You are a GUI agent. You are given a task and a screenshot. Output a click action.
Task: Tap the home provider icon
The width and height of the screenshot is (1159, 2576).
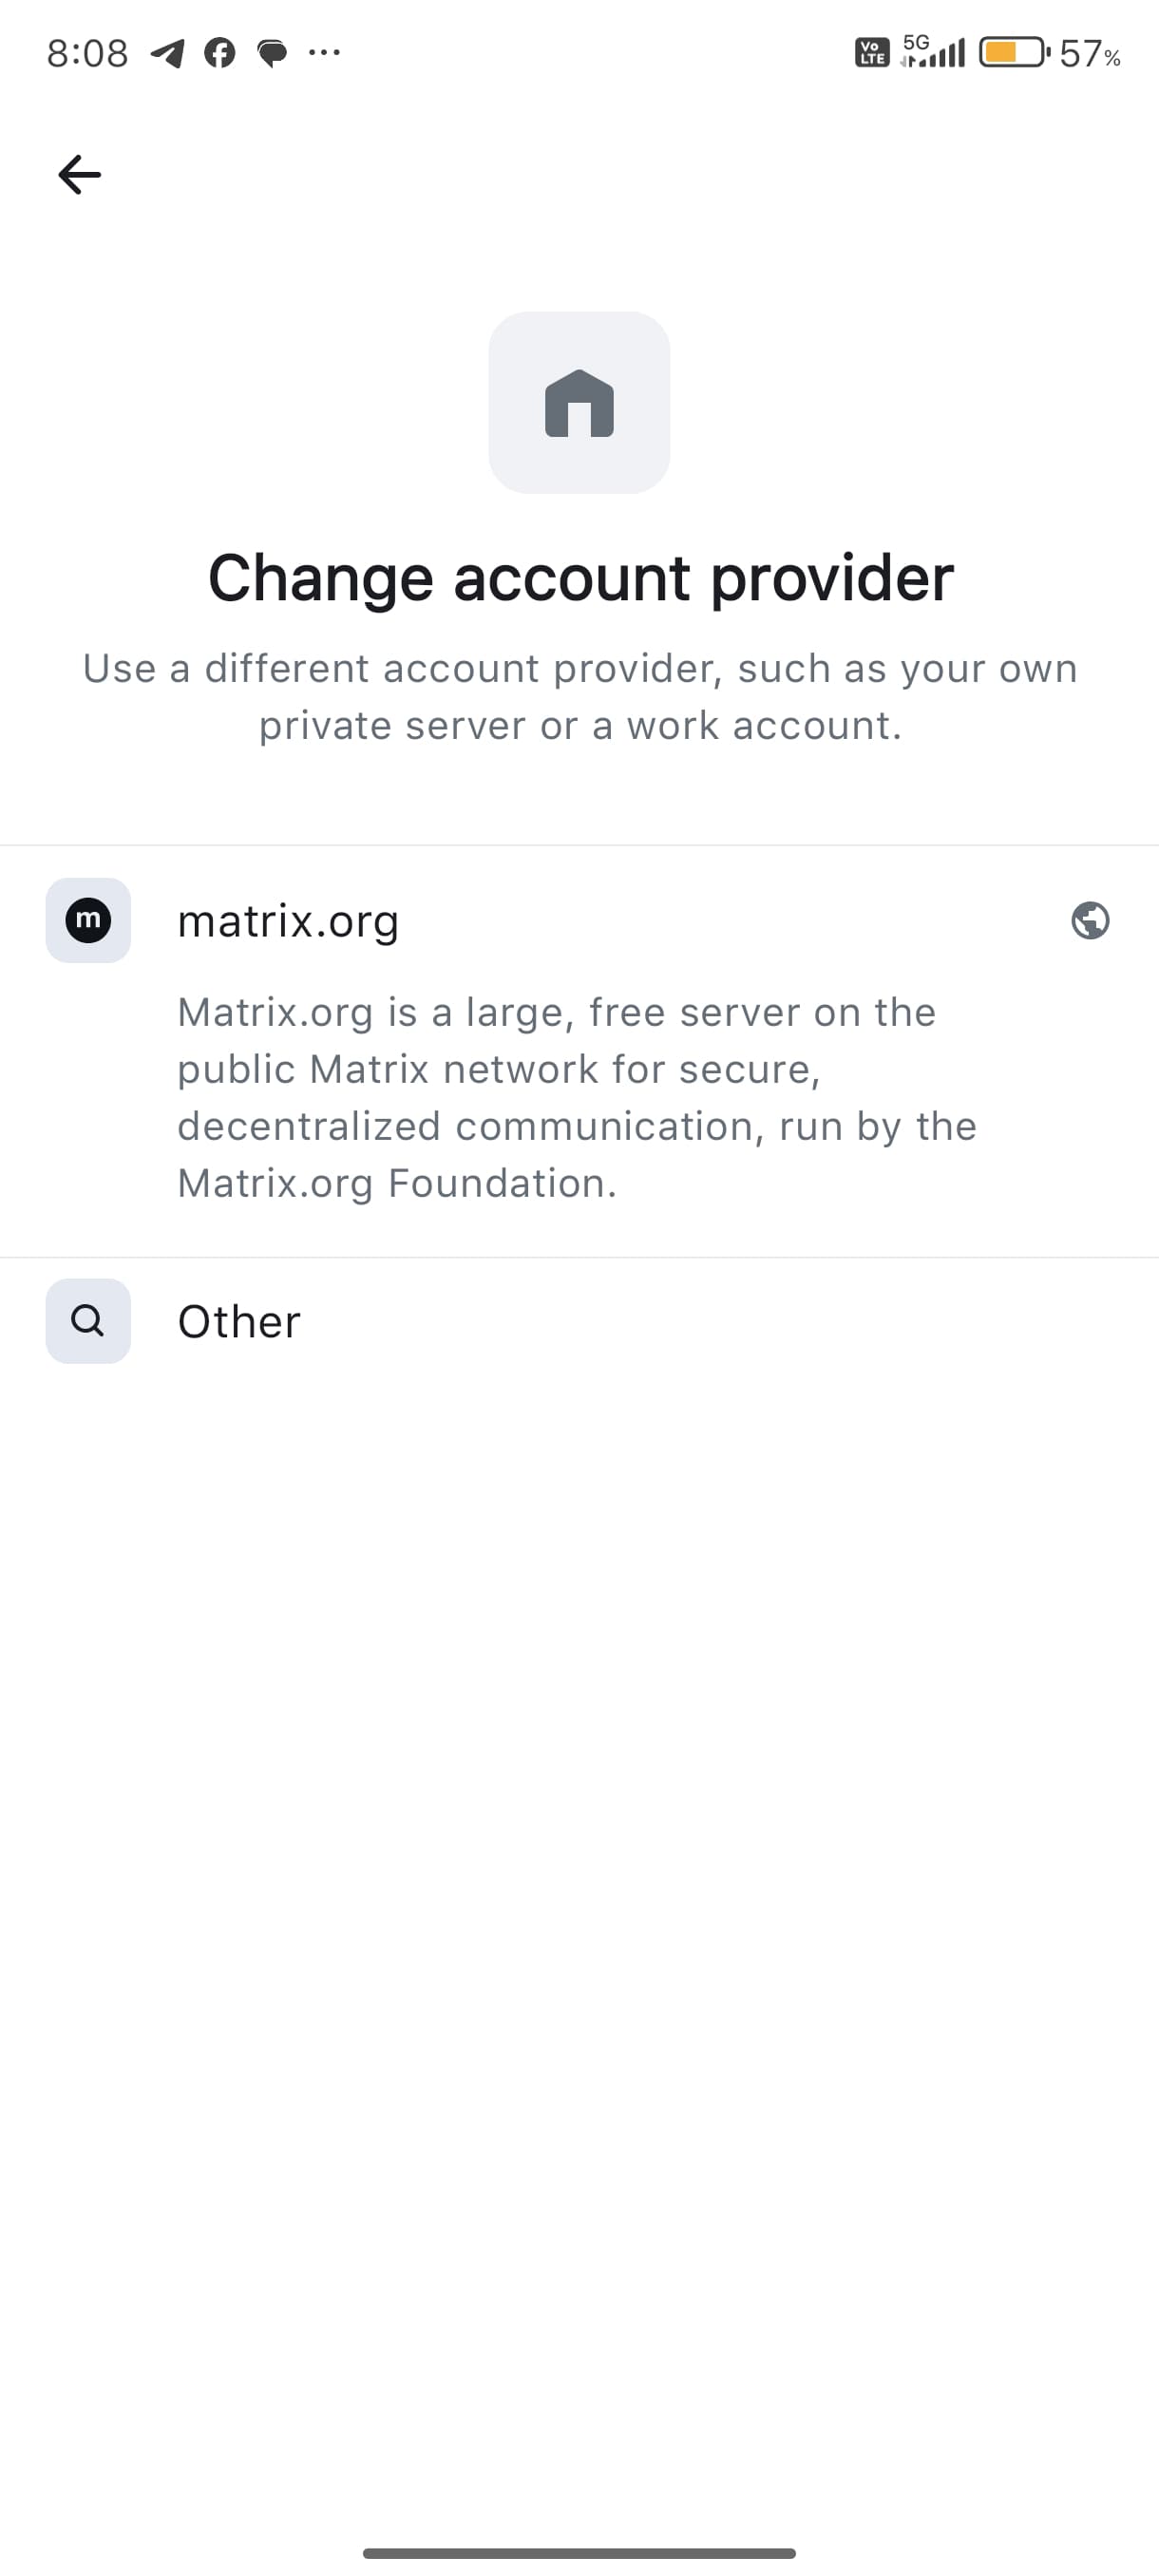coord(579,402)
